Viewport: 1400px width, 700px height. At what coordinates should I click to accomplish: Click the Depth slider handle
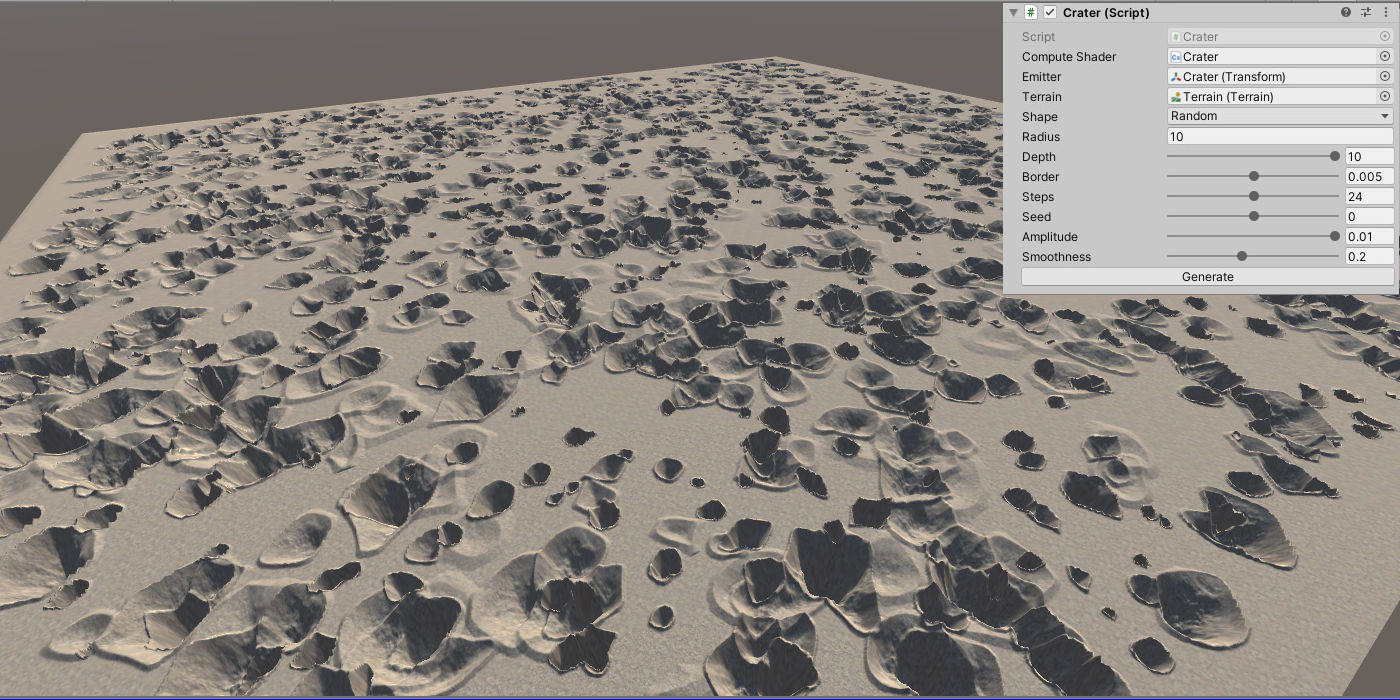coord(1334,156)
